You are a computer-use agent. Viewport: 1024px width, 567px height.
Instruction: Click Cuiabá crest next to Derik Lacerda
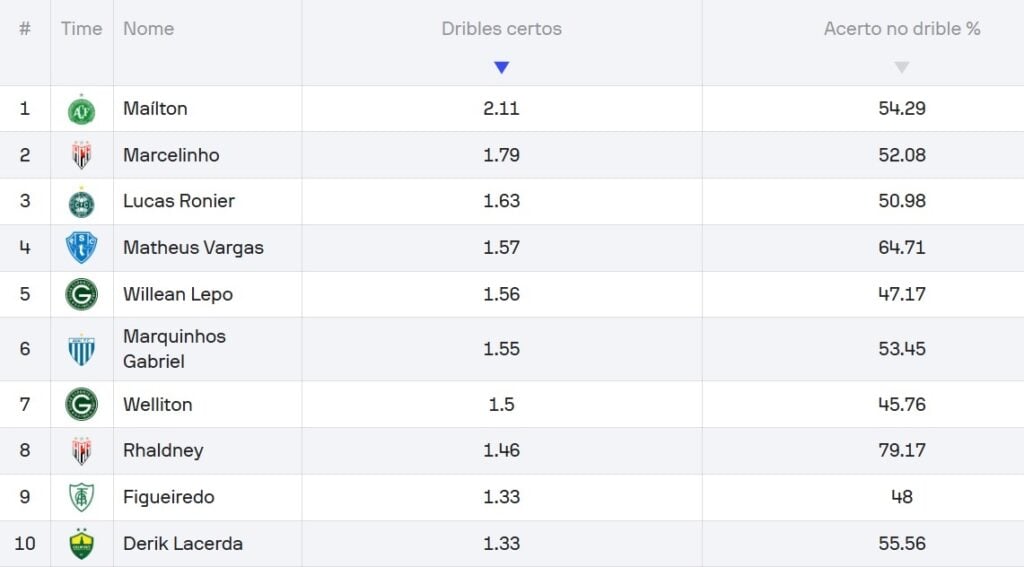(82, 543)
